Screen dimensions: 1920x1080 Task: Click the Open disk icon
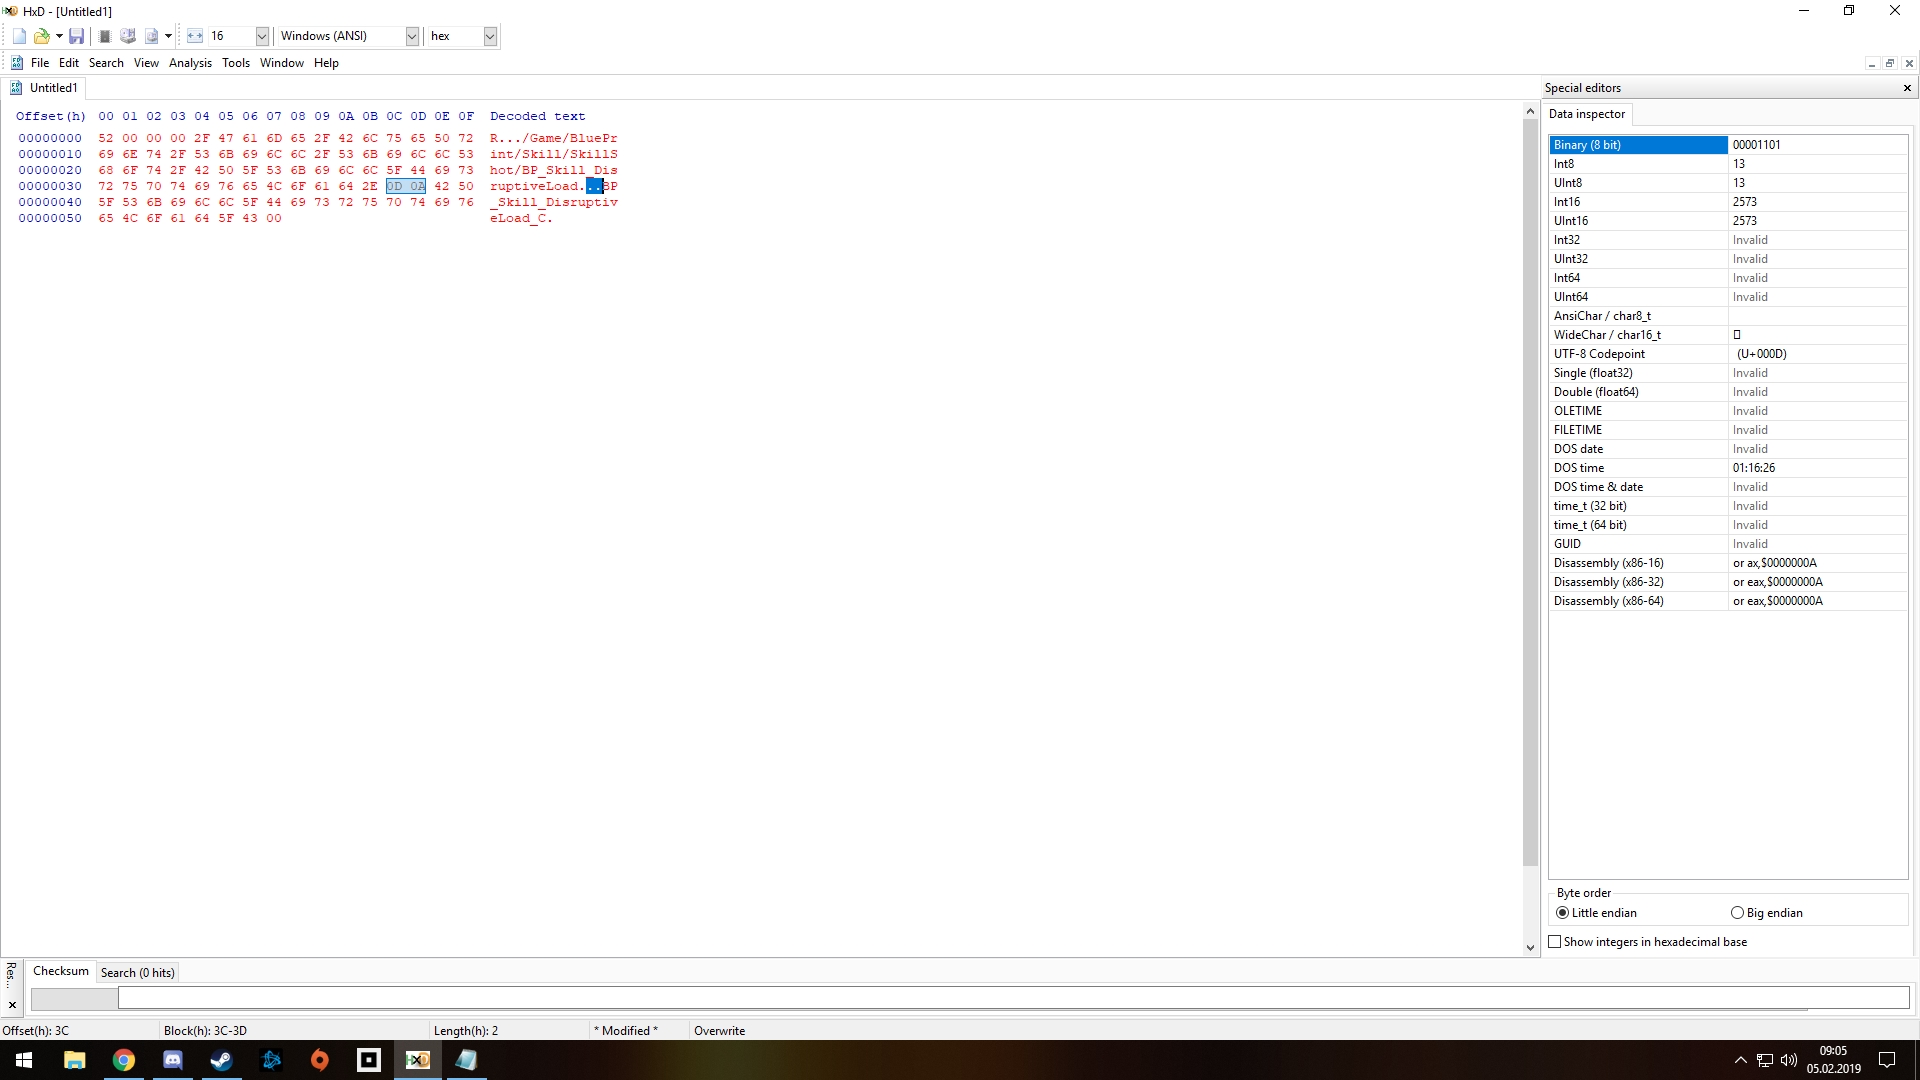pyautogui.click(x=128, y=36)
